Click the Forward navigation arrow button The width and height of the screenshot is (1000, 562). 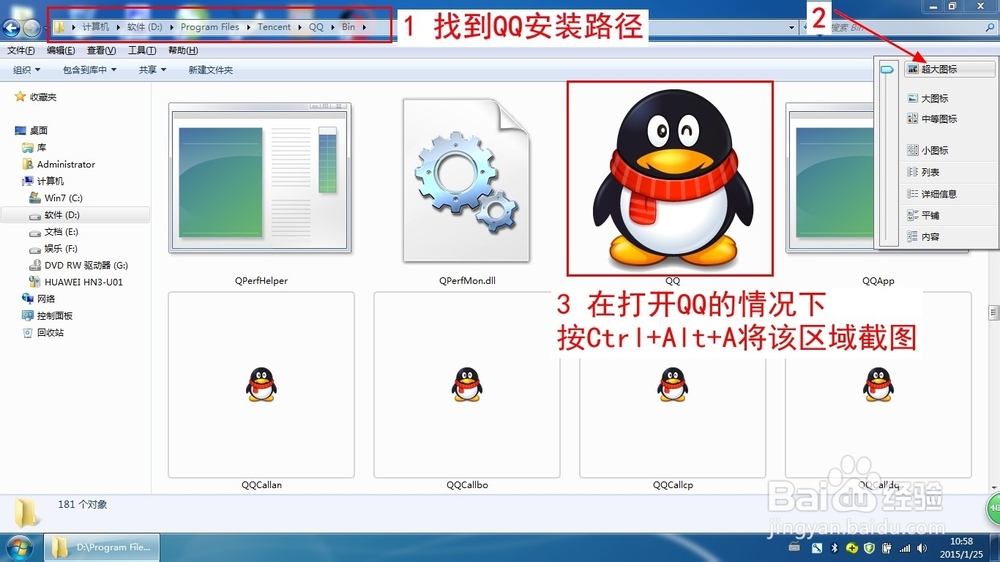tap(31, 27)
